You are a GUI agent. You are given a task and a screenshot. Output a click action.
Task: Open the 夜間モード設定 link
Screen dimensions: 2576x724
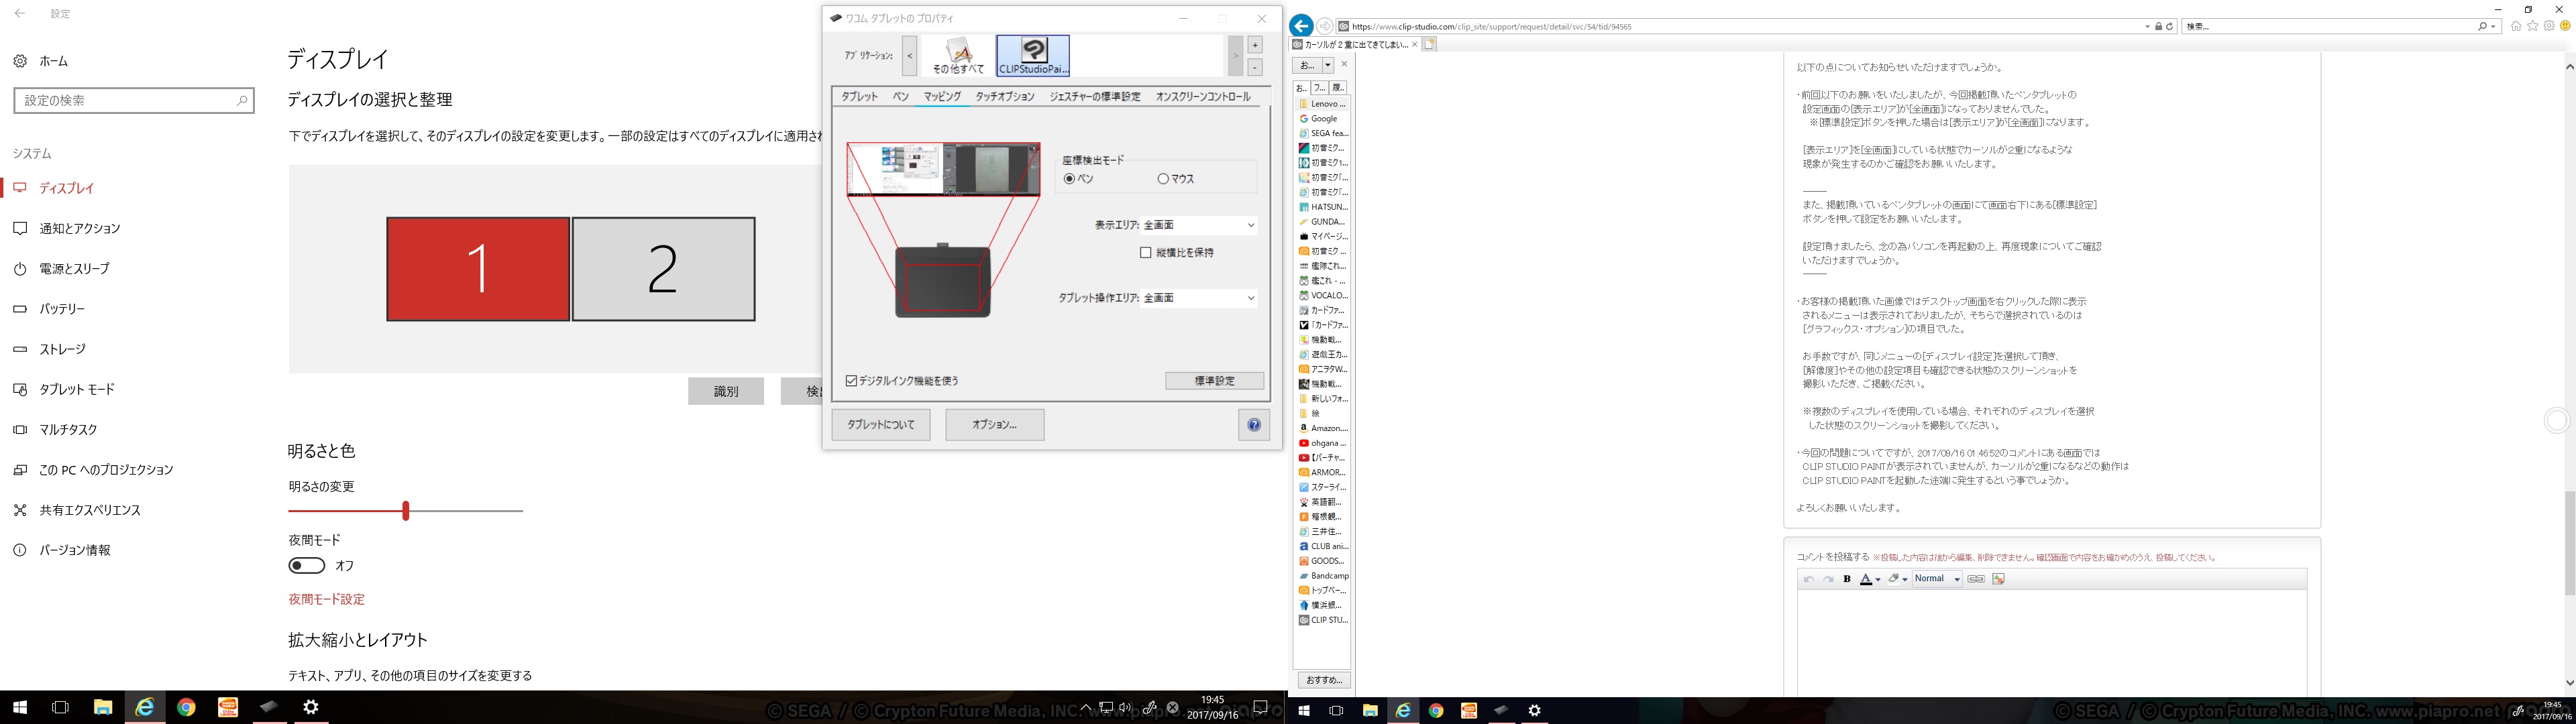pos(327,599)
